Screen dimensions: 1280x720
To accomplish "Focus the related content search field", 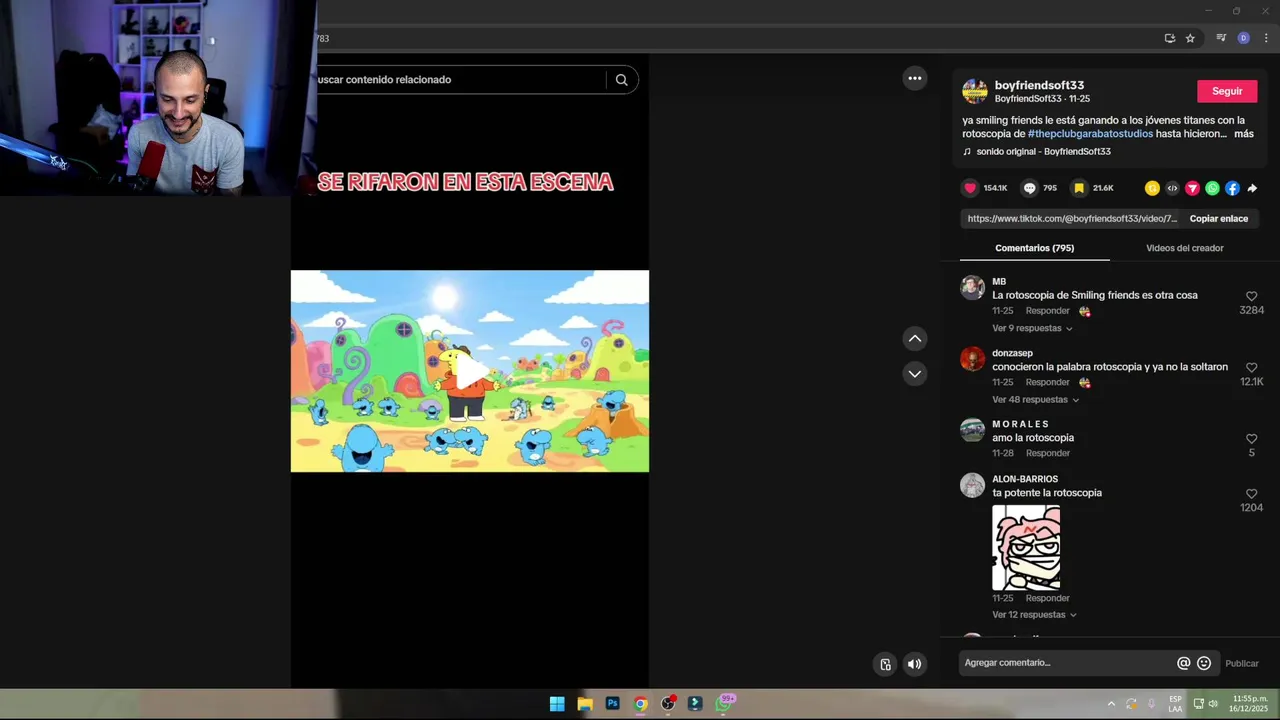I will point(460,80).
